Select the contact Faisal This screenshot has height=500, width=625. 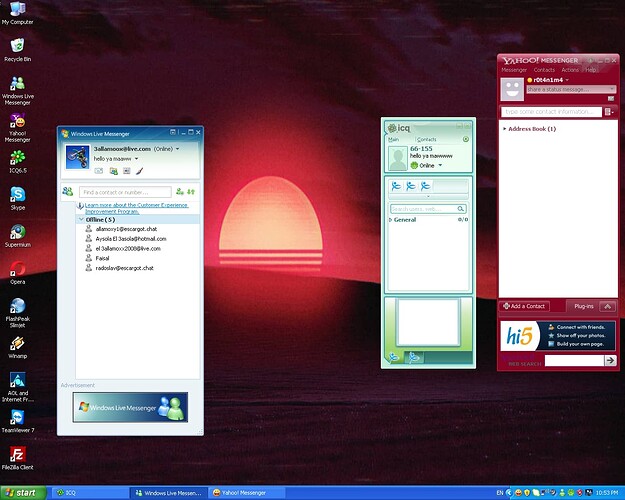coord(102,258)
